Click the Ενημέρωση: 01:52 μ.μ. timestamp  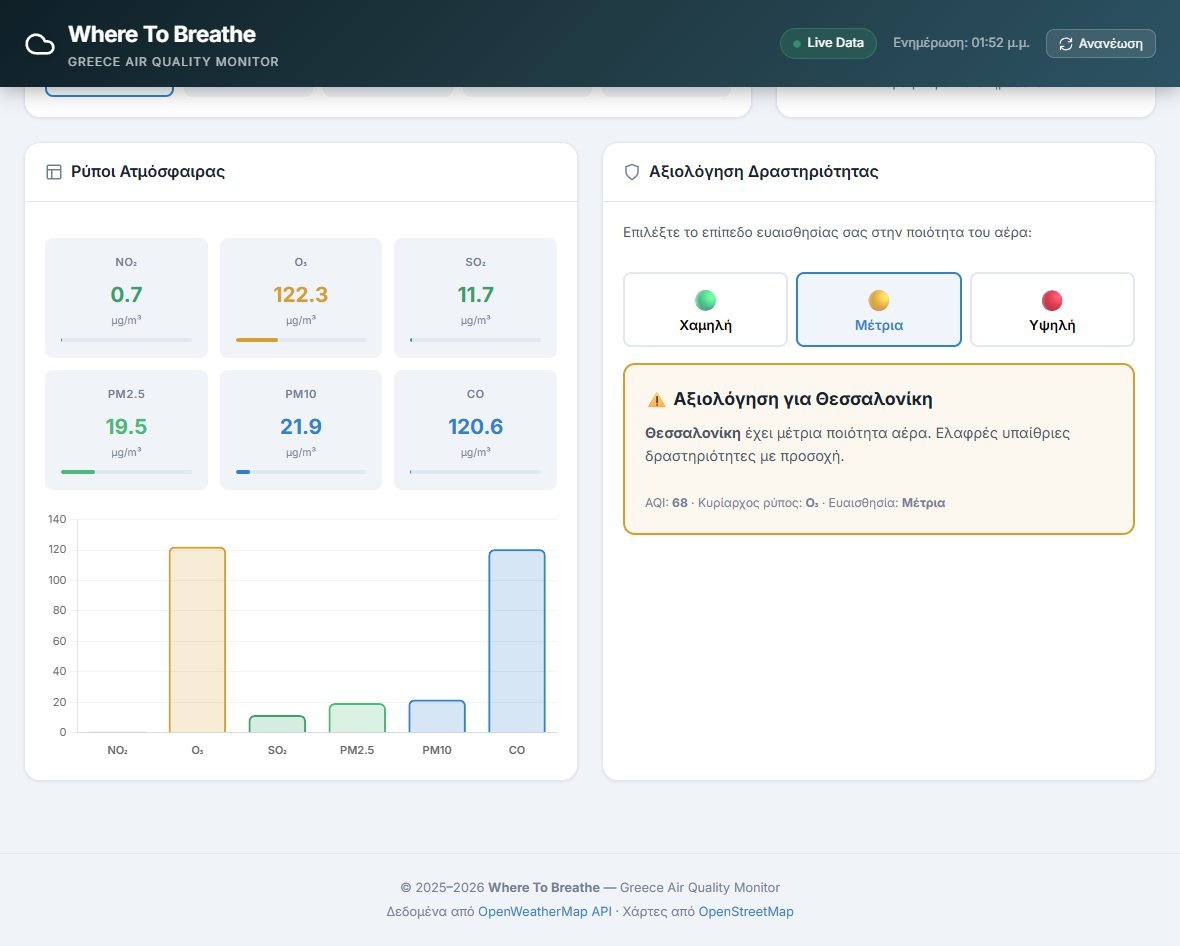961,43
